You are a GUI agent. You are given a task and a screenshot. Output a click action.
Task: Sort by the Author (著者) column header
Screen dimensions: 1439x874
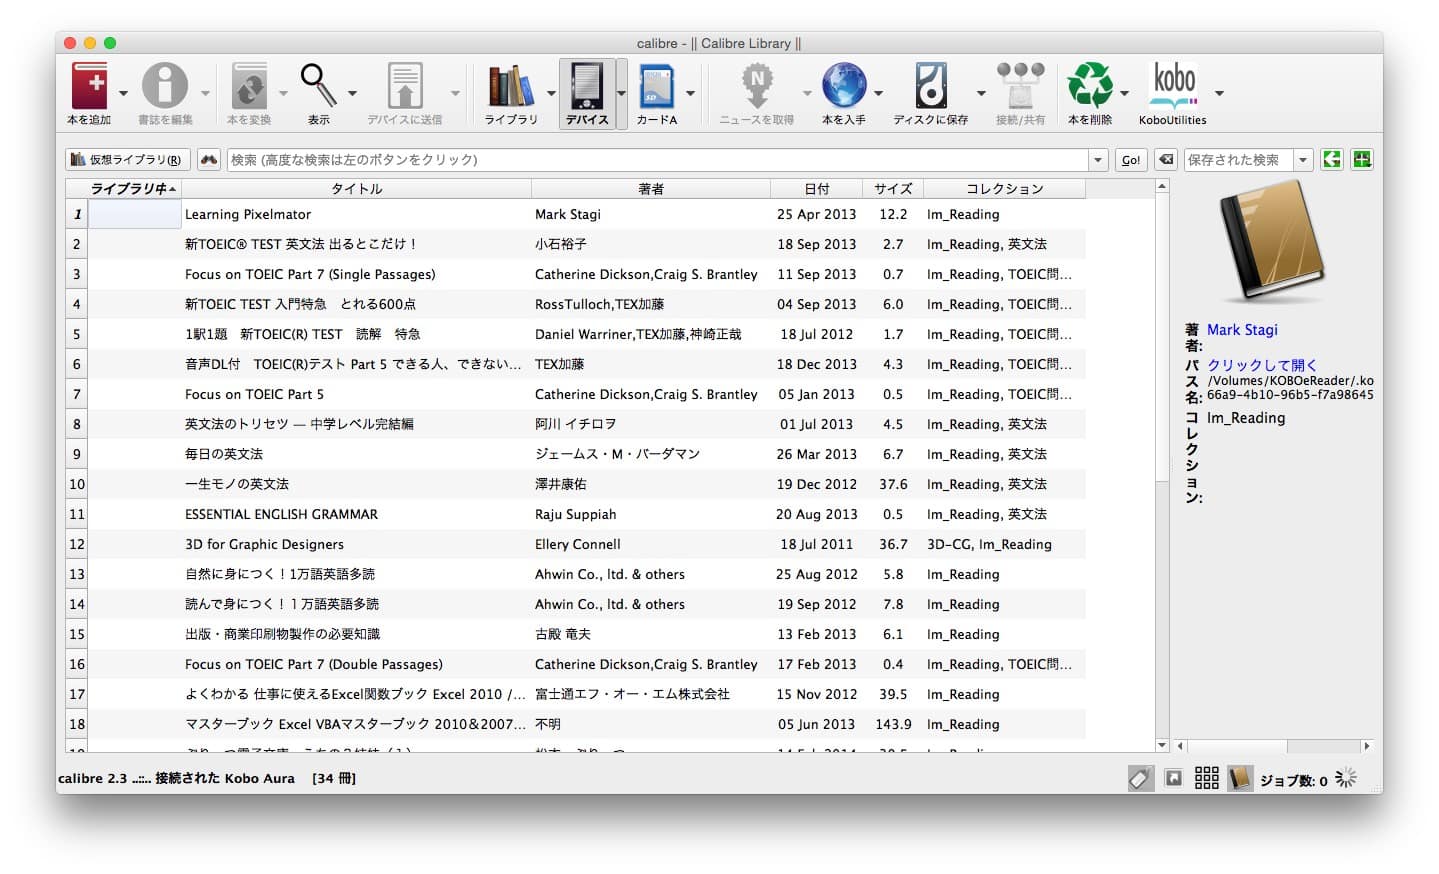650,188
